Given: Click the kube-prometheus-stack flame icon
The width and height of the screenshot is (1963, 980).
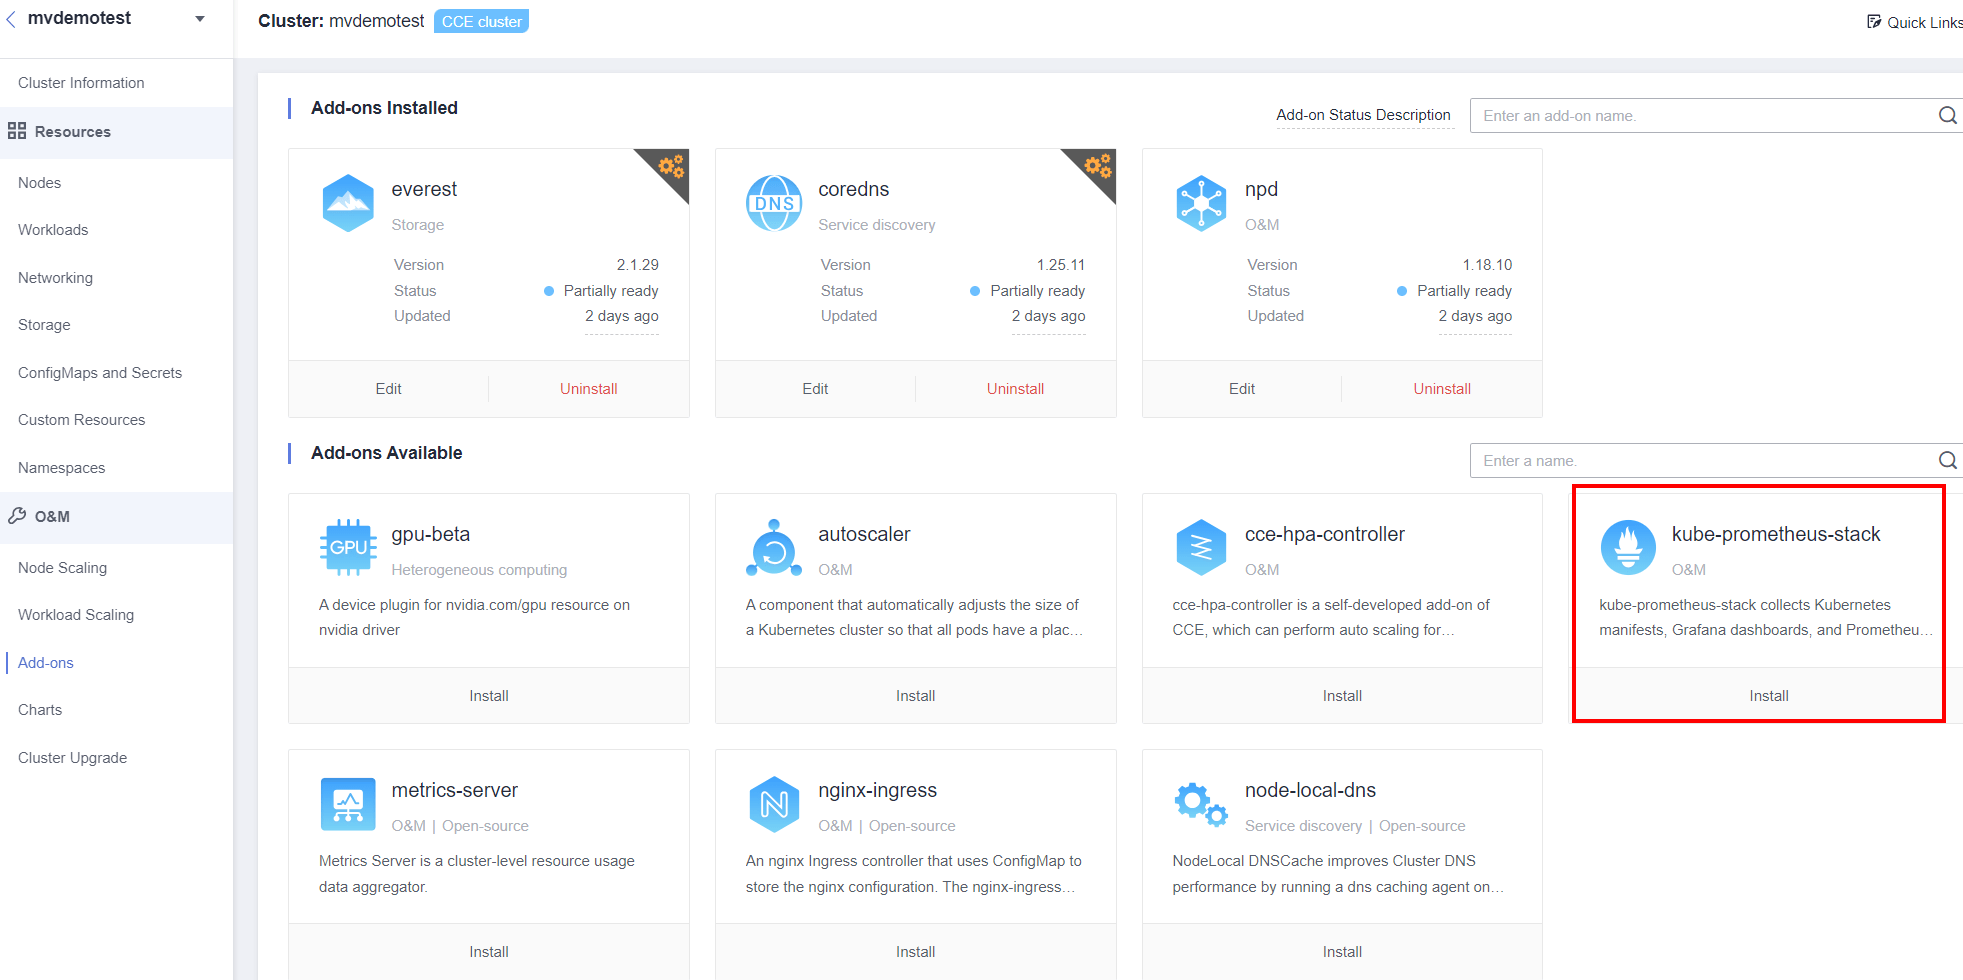Looking at the screenshot, I should click(x=1628, y=548).
